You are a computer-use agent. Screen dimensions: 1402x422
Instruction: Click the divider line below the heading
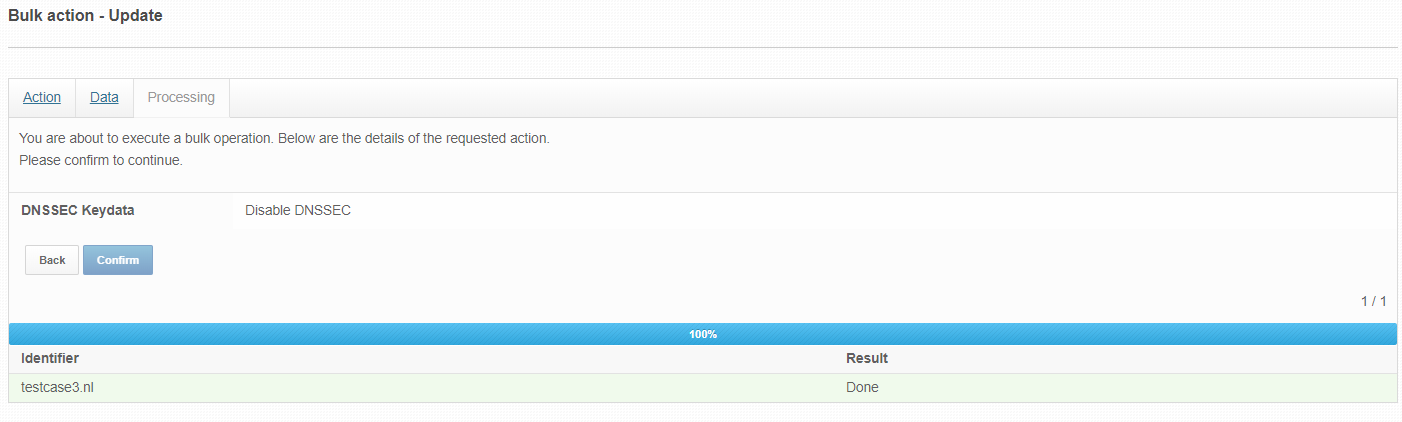[x=702, y=47]
